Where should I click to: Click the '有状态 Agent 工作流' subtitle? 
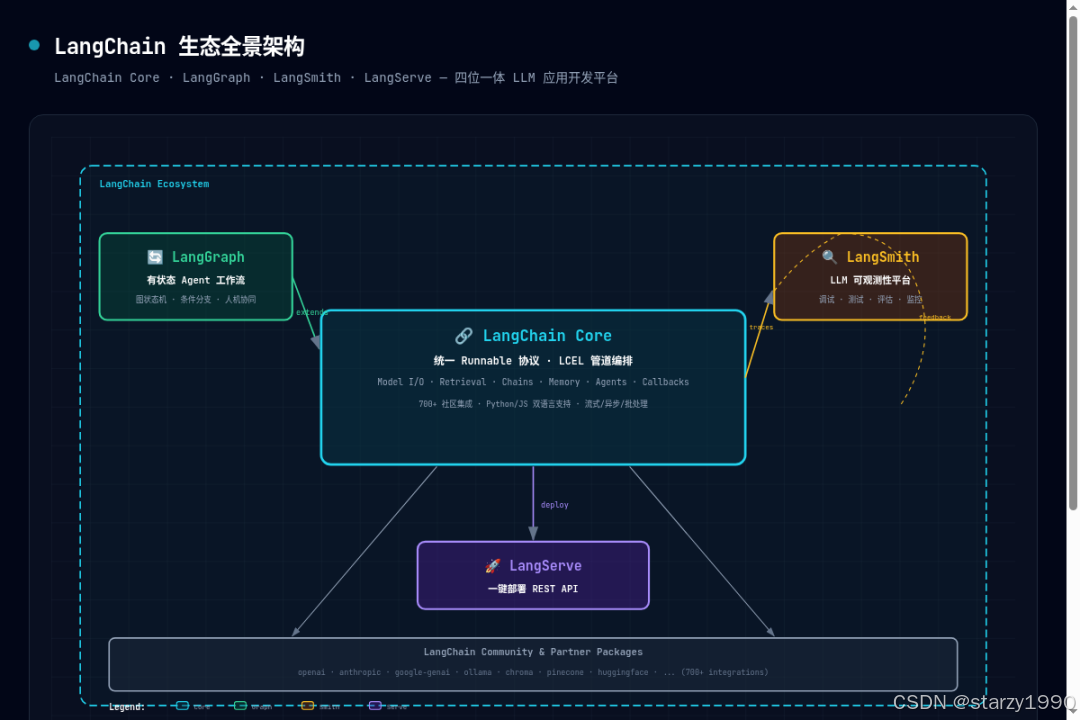tap(196, 280)
